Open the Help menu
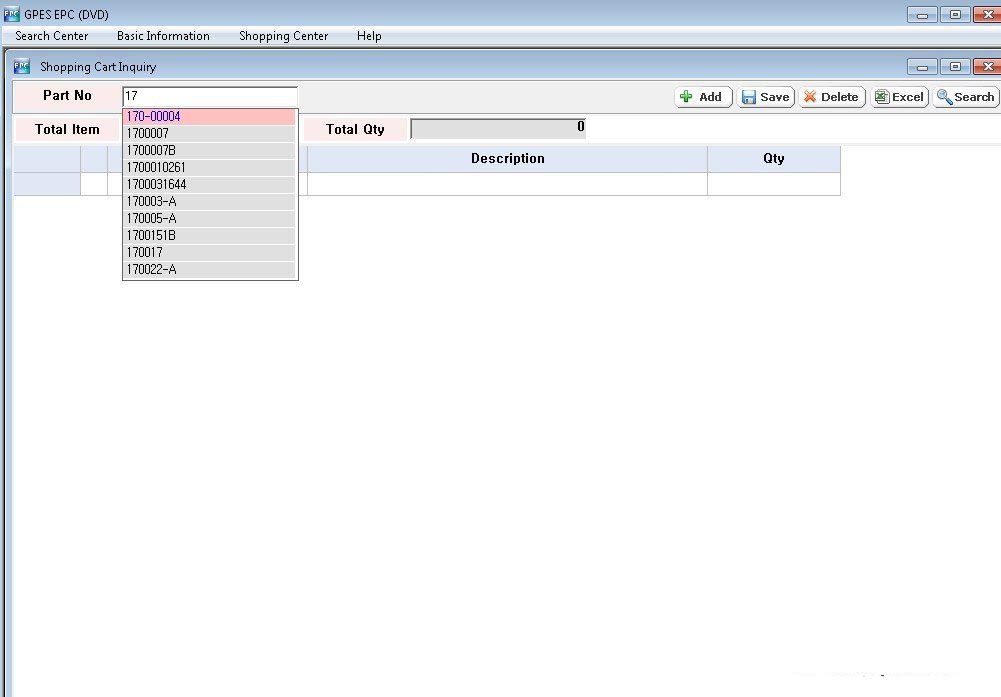 pyautogui.click(x=369, y=36)
